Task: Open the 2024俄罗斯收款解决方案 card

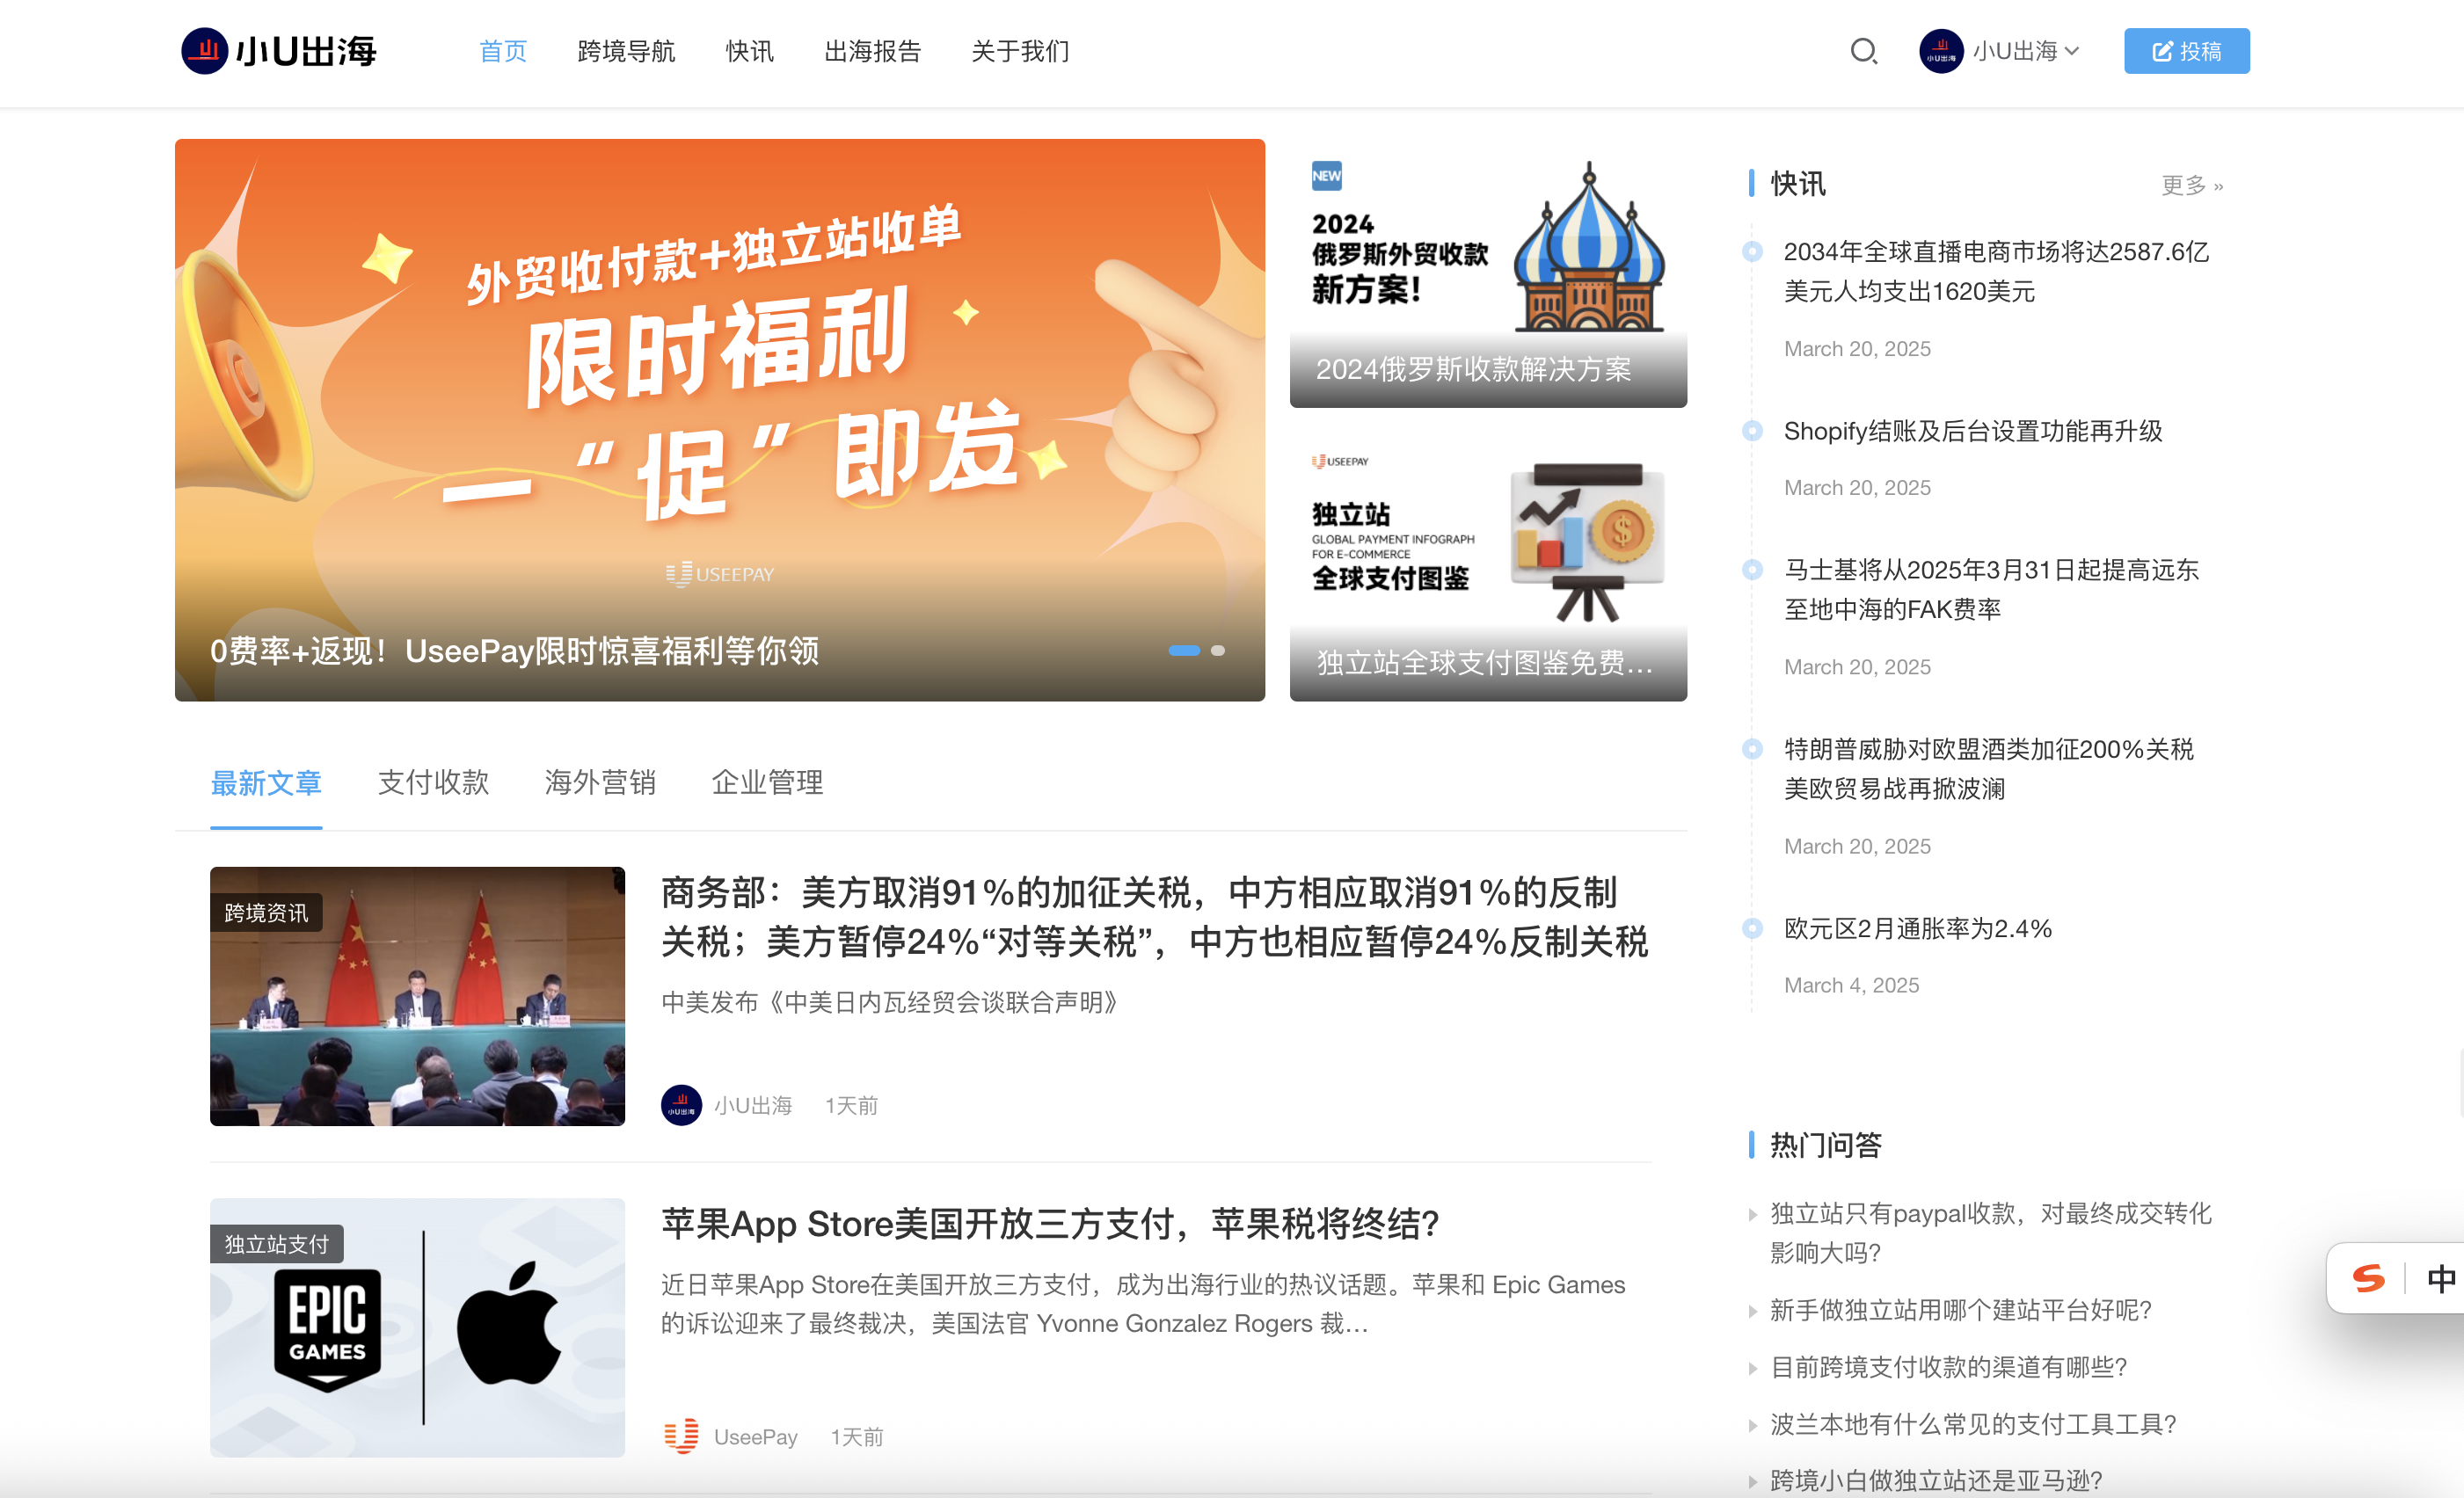Action: pyautogui.click(x=1488, y=274)
